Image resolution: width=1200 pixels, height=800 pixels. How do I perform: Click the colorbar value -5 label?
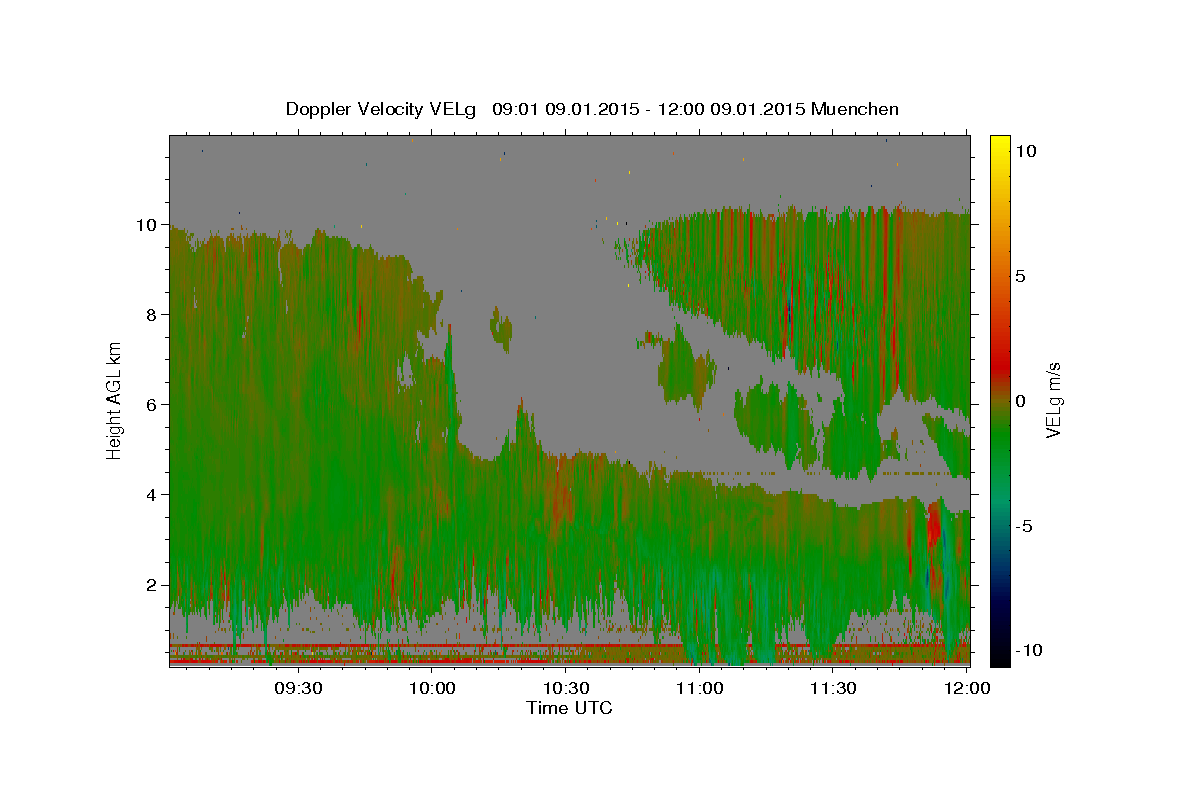click(x=1024, y=525)
